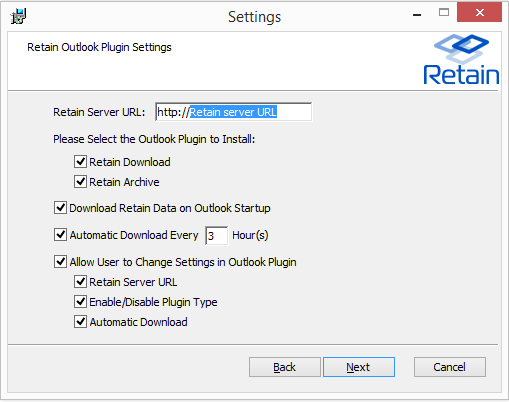Screen dimensions: 509x402
Task: Uncheck Retain Server URL sub-option
Action: coord(80,282)
